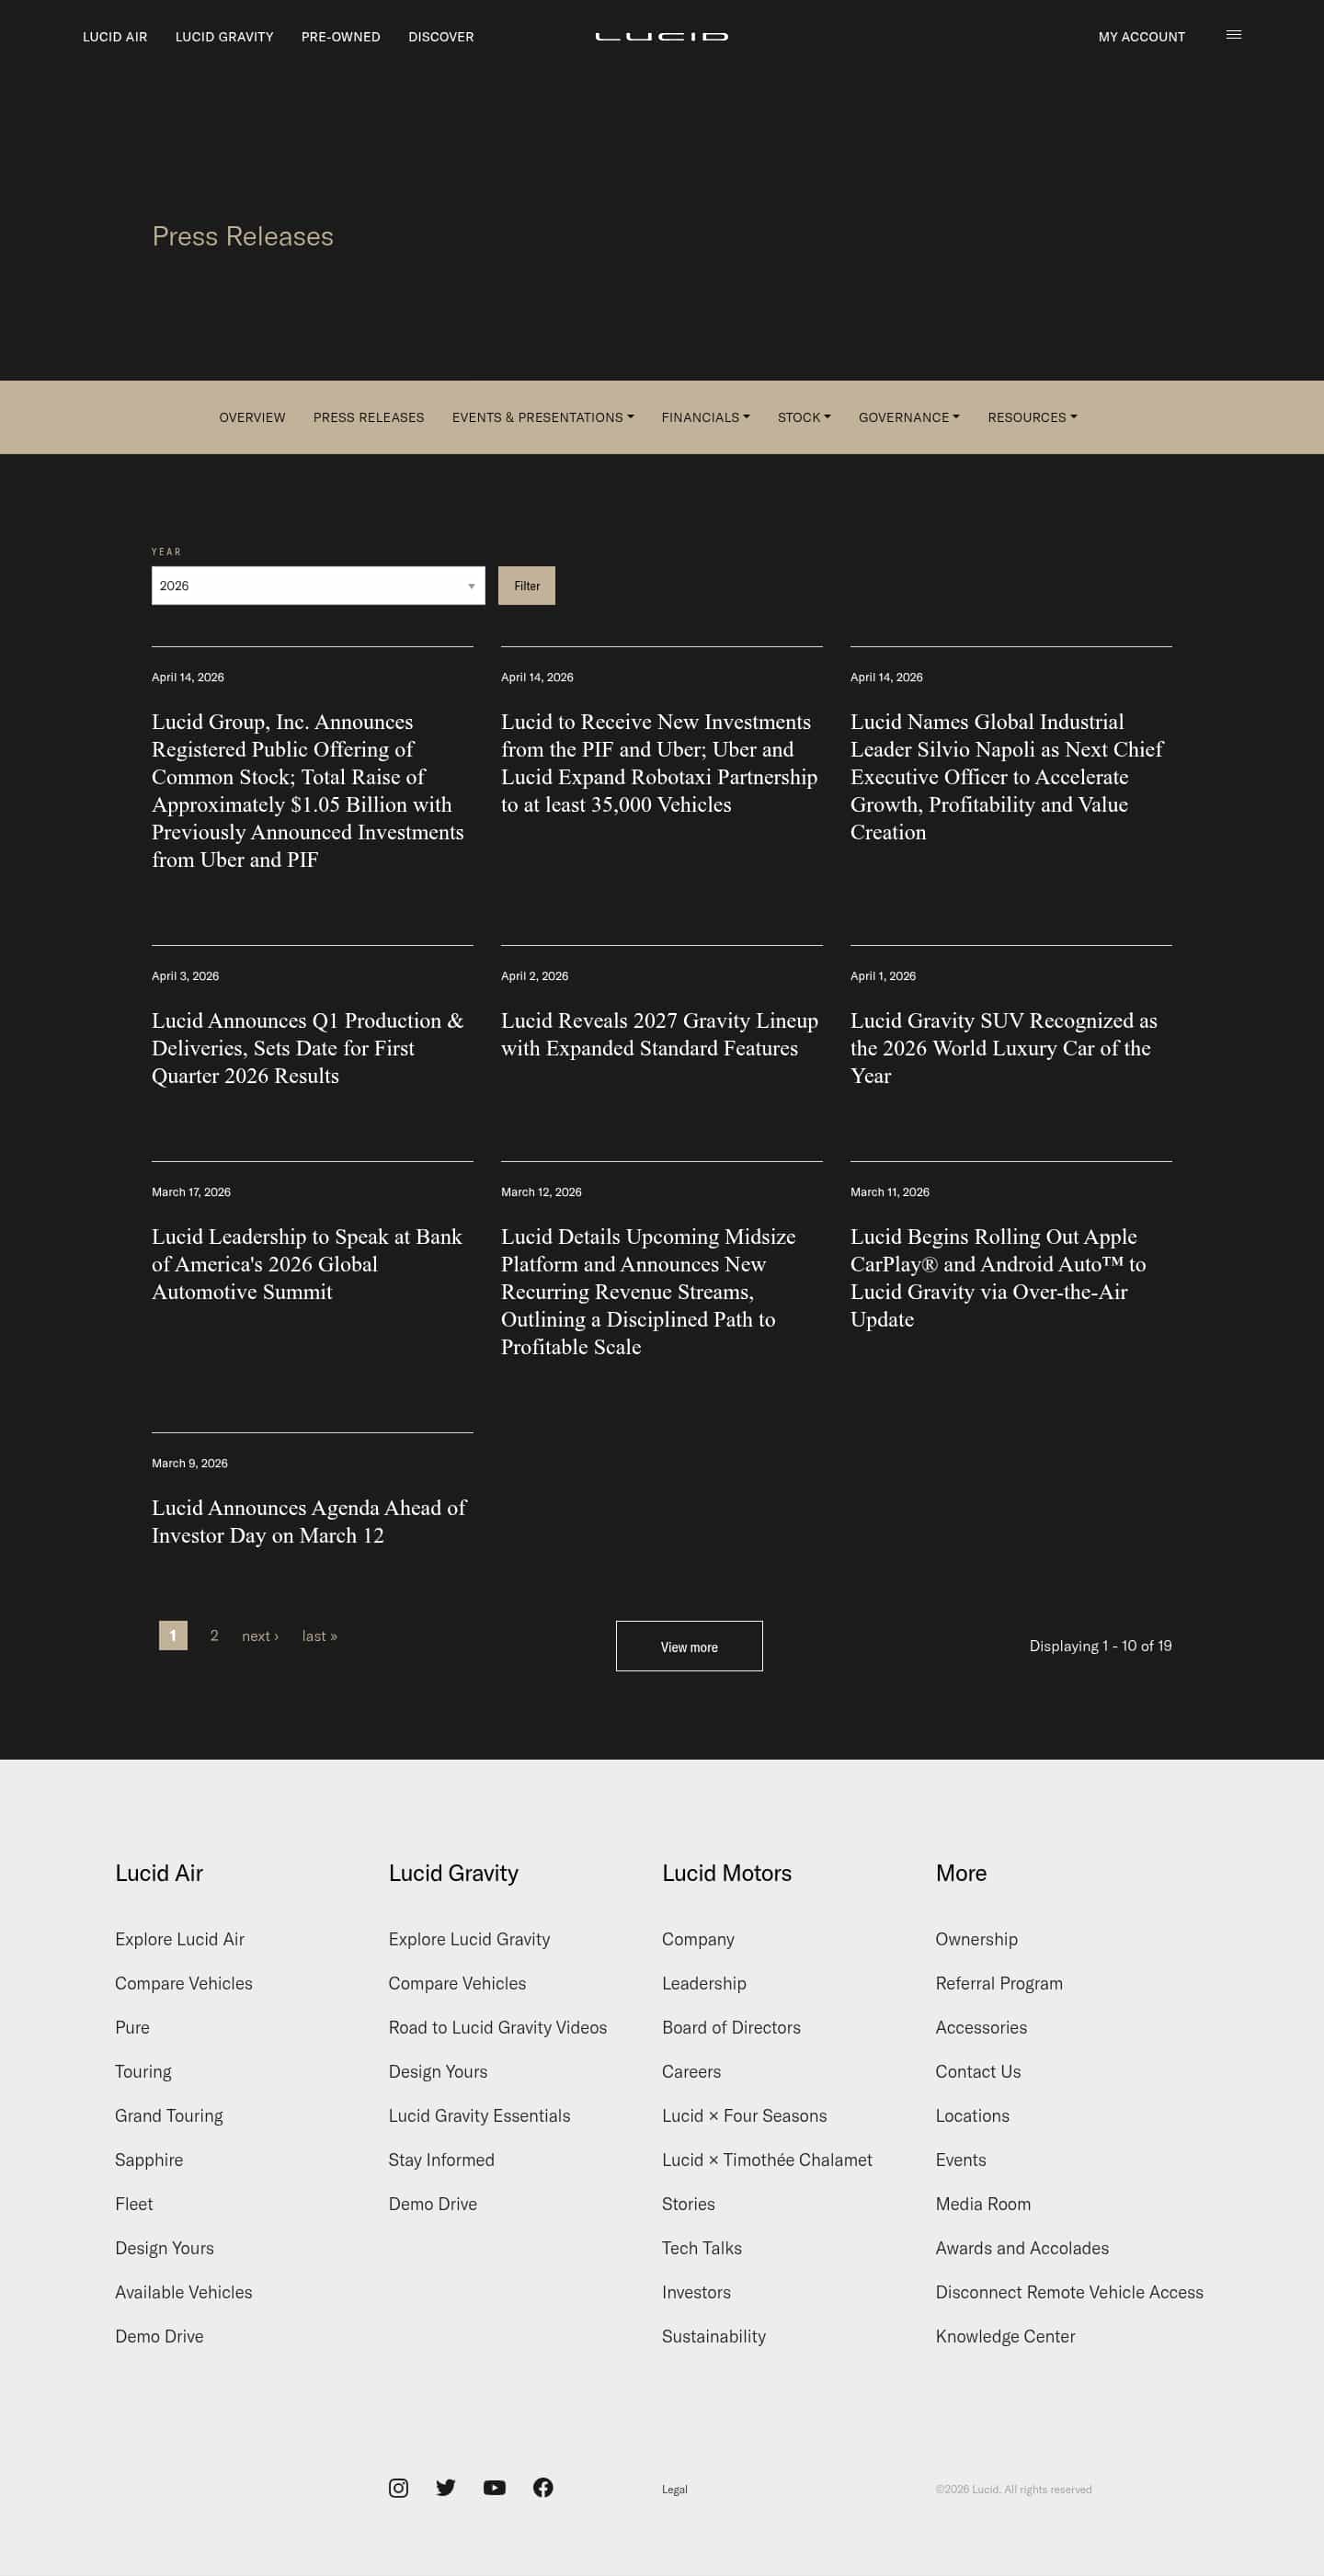
Task: Go to page 2 of press releases
Action: click(214, 1636)
